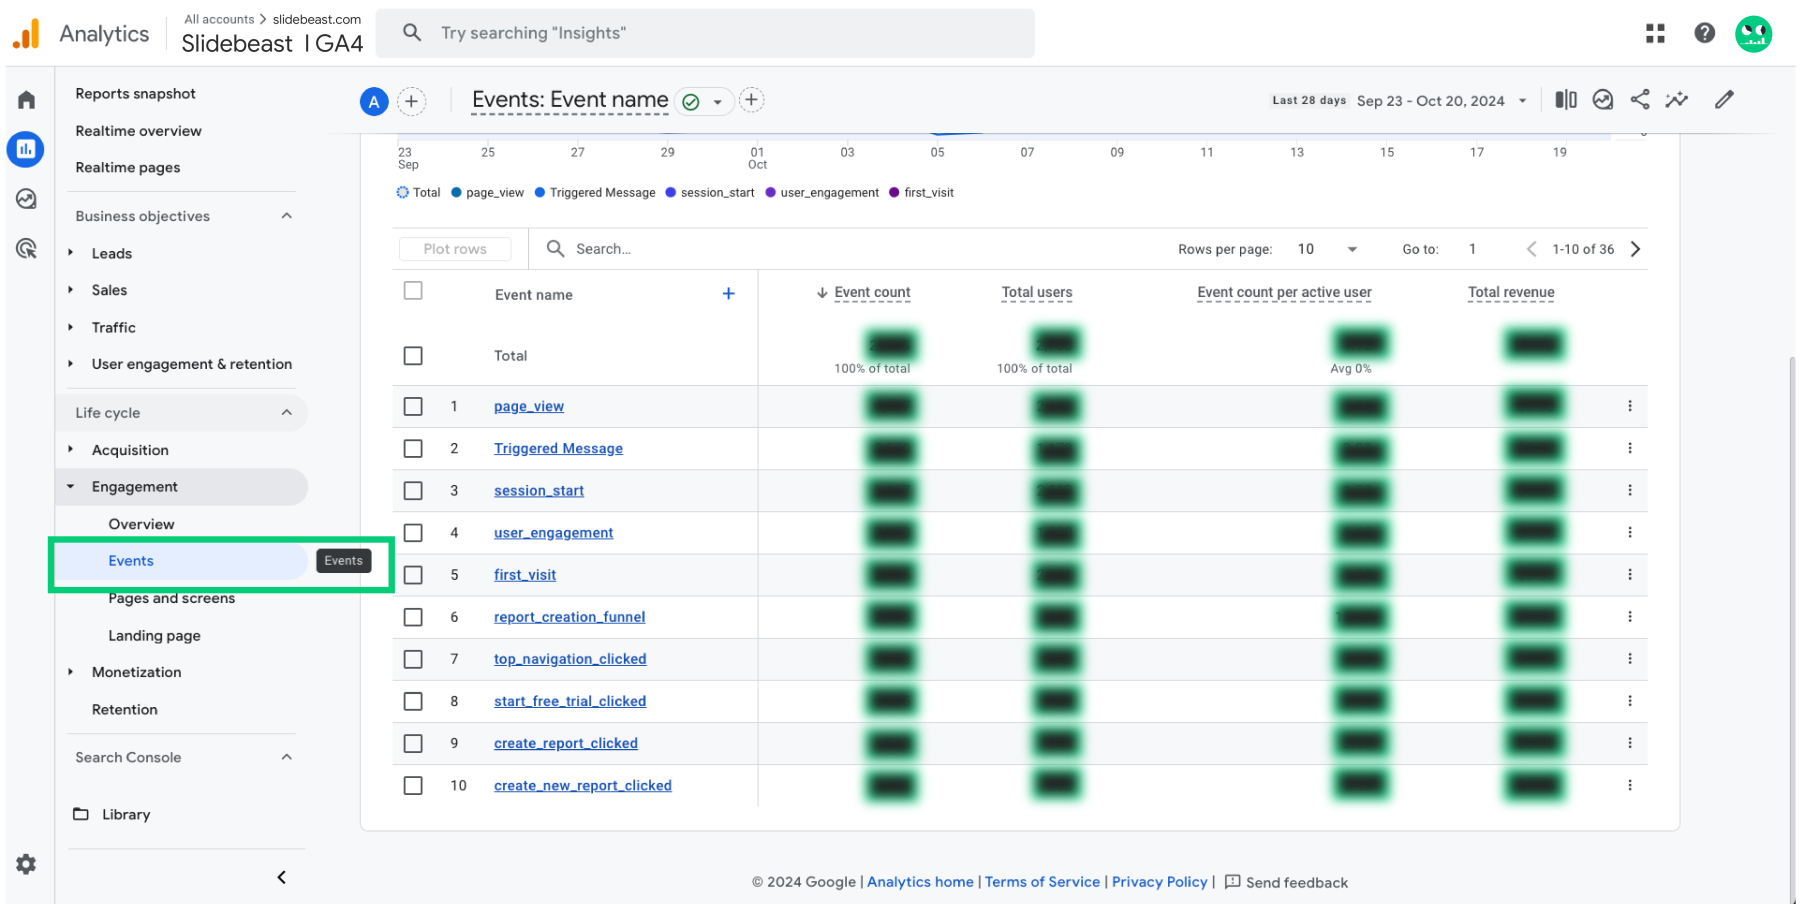The height and width of the screenshot is (904, 1800).
Task: Open the Advertising icon in left rail
Action: [x=26, y=248]
